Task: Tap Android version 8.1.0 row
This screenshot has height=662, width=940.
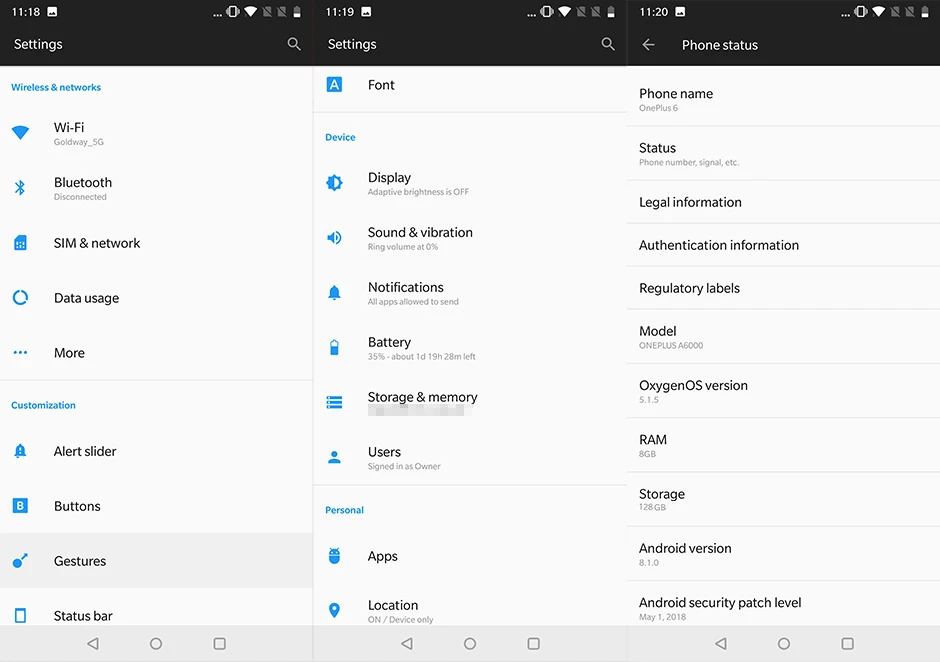Action: tap(784, 553)
